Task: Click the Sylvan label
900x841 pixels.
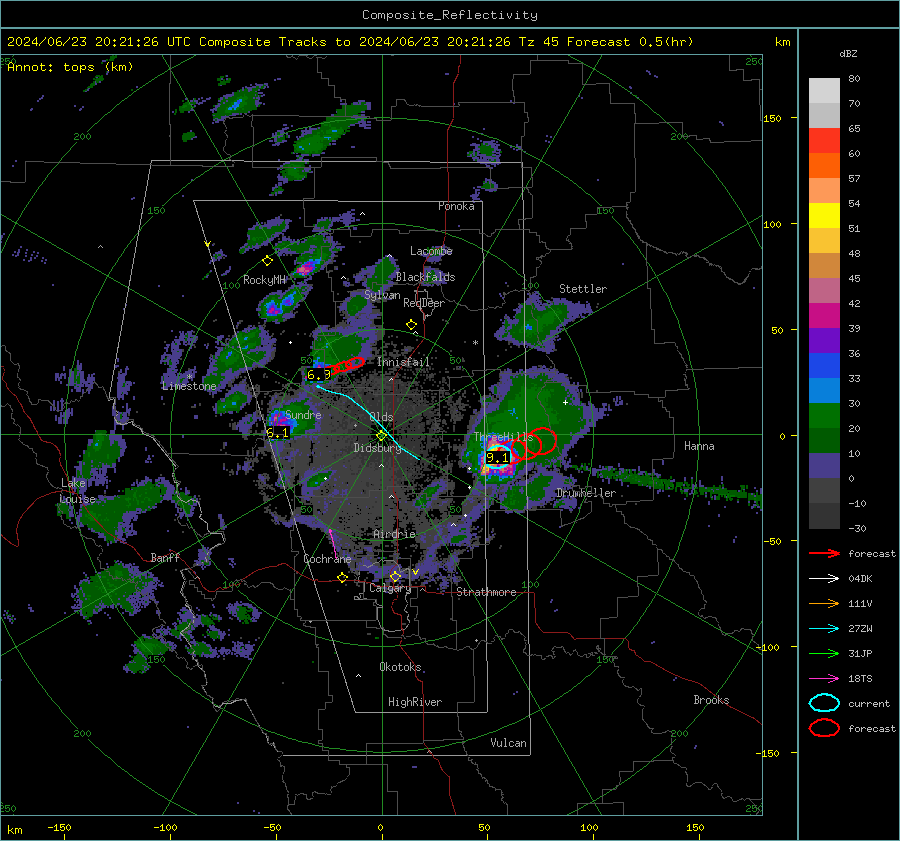Action: pos(382,295)
